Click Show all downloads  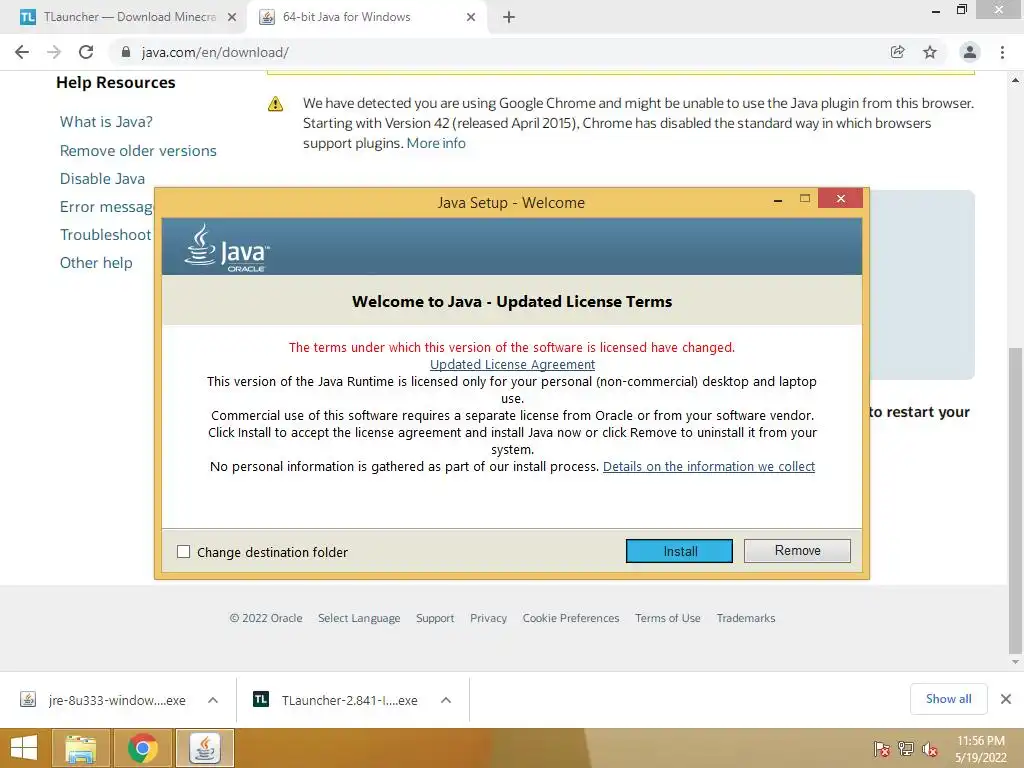948,699
